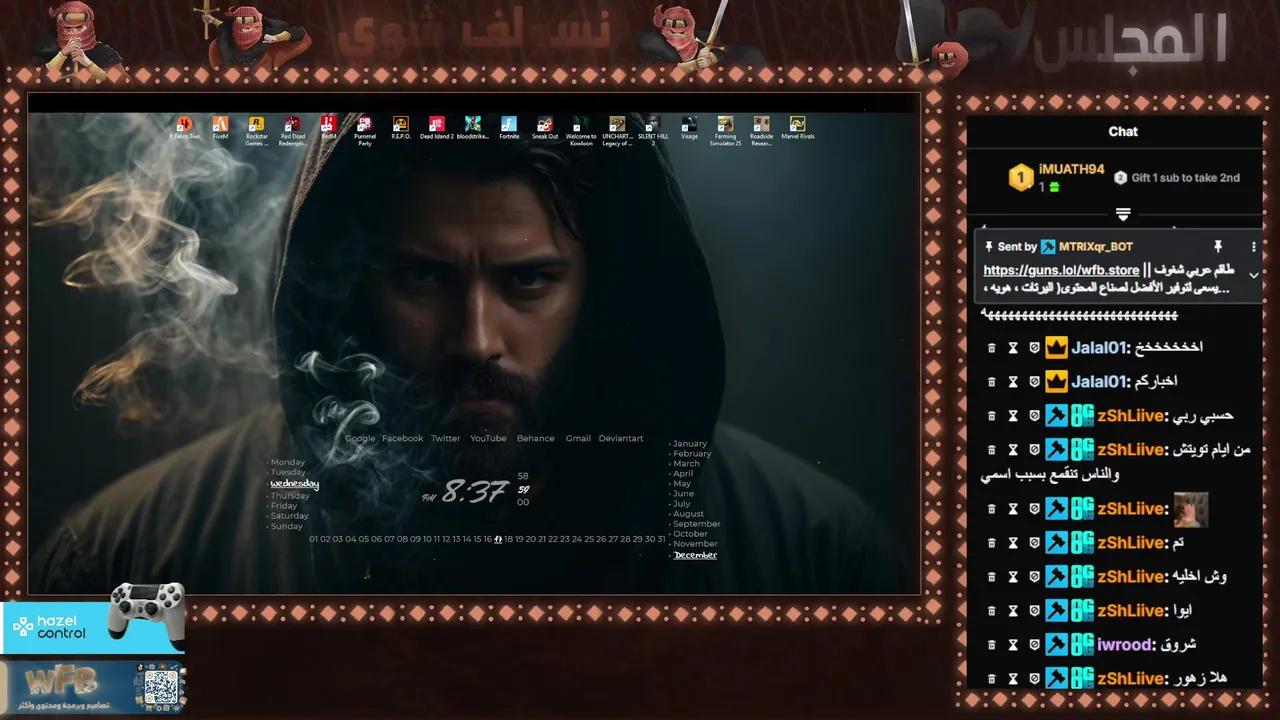Open the Sneak Out desktop icon
The image size is (1280, 720).
click(x=545, y=128)
